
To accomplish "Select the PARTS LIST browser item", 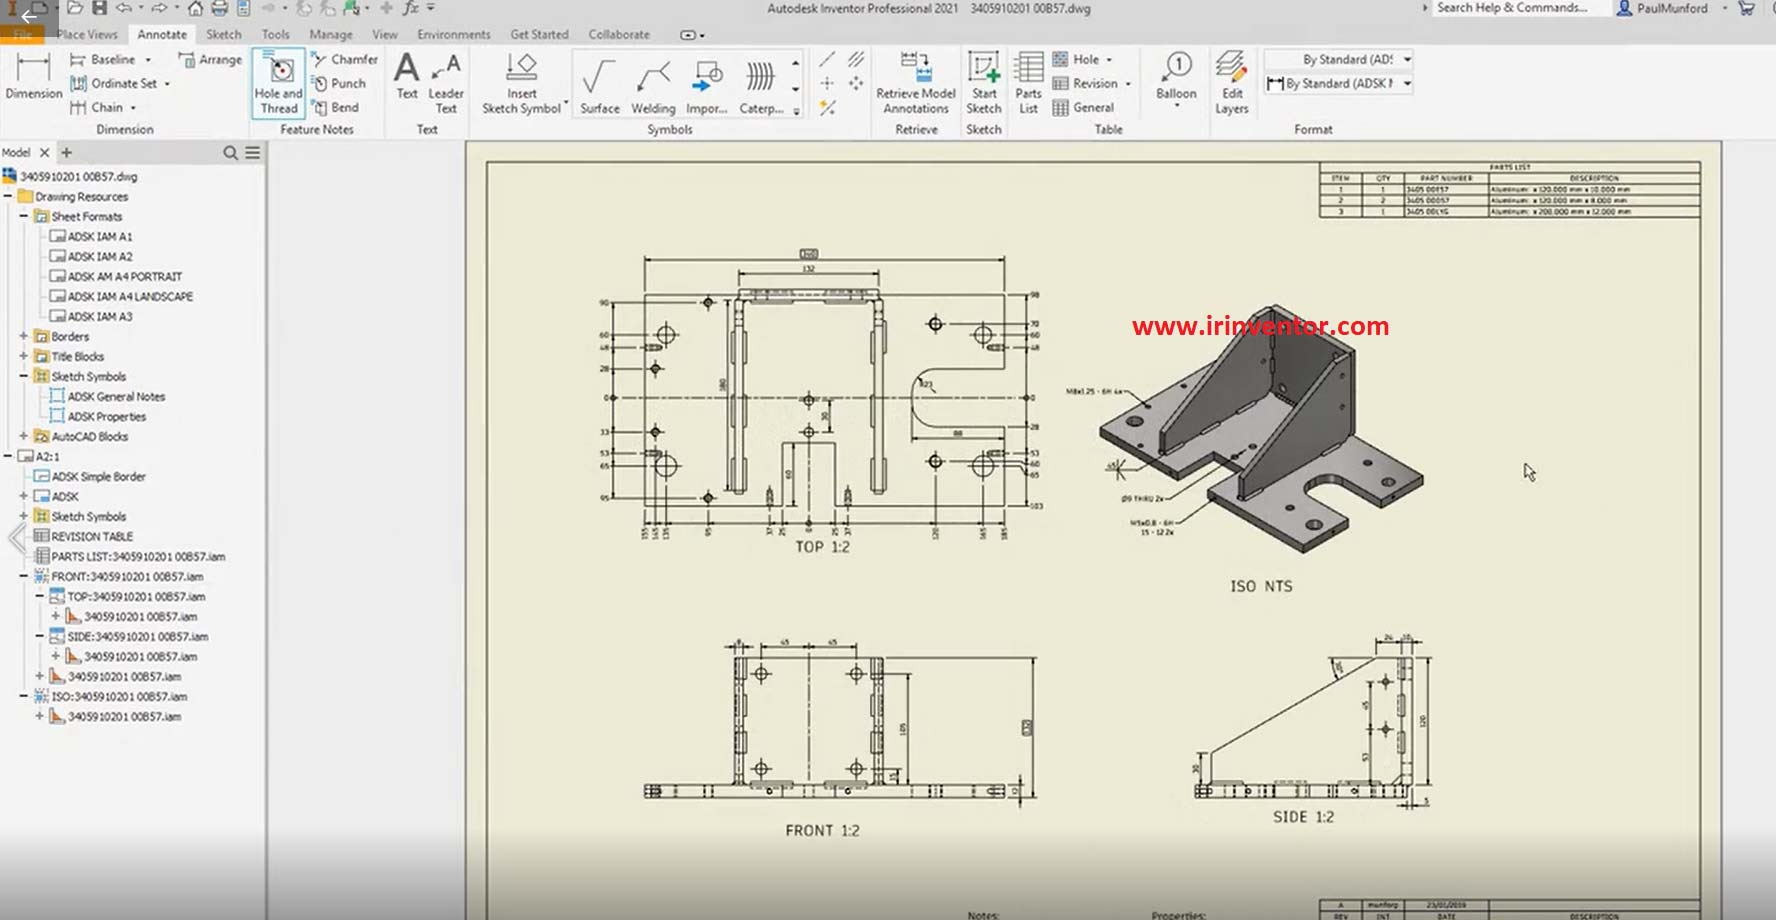I will 138,556.
